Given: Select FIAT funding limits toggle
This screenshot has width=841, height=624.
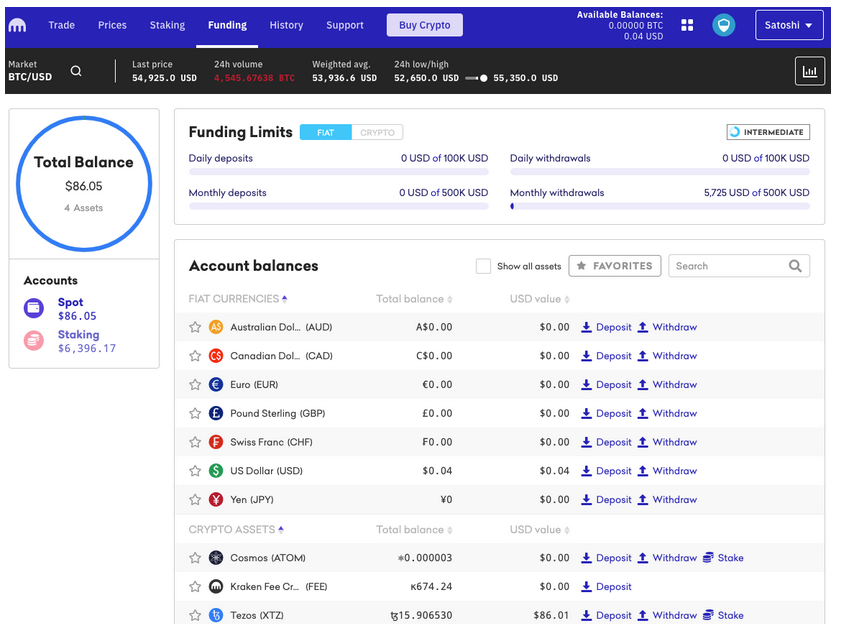Looking at the screenshot, I should pos(325,132).
